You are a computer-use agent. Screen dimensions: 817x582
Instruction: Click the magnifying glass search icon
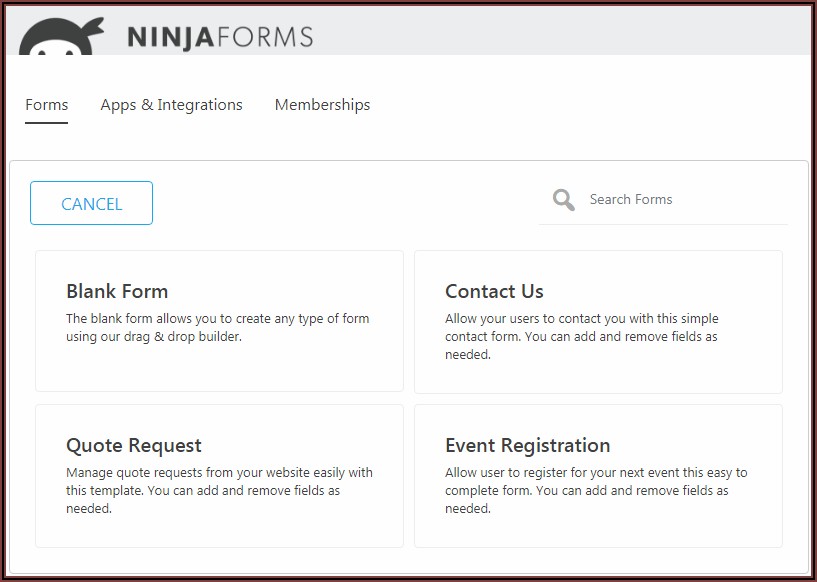click(x=563, y=200)
